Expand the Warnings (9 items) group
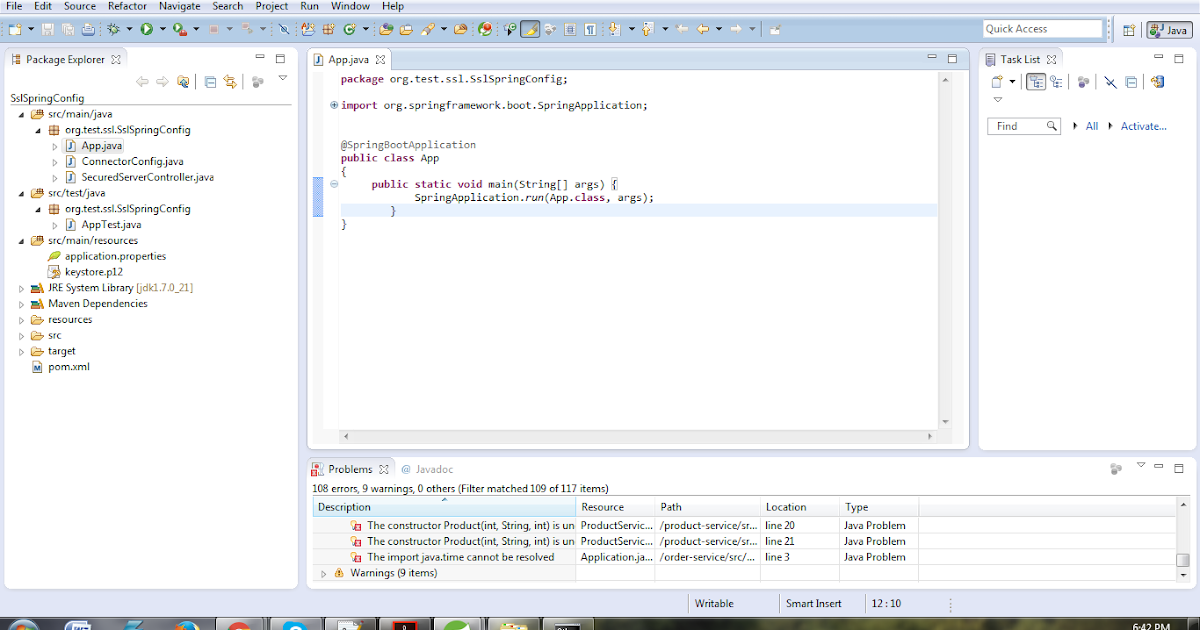1200x630 pixels. pos(323,573)
